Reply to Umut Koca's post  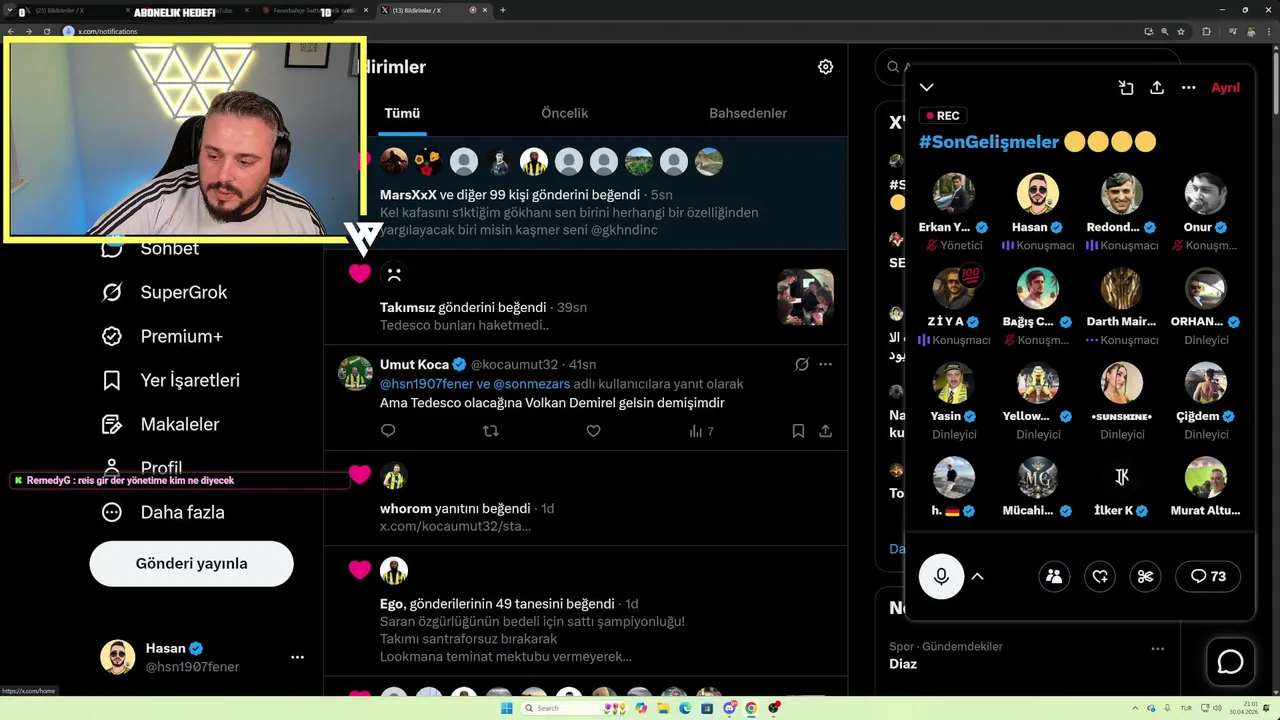(x=388, y=431)
